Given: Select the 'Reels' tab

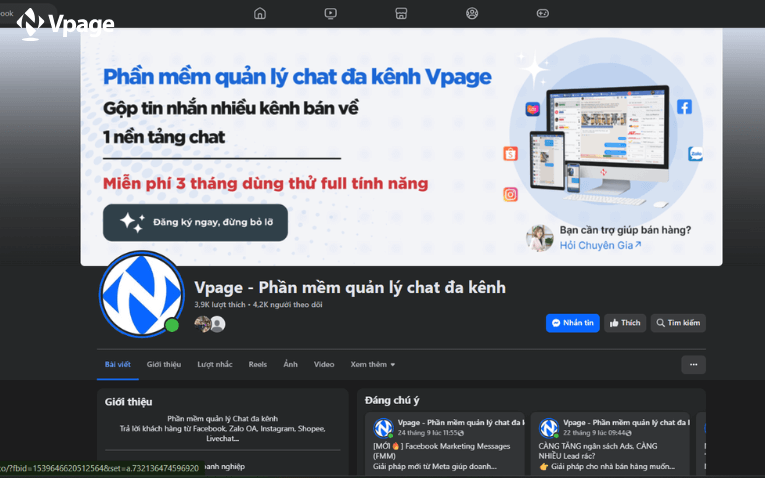Looking at the screenshot, I should click(x=258, y=365).
